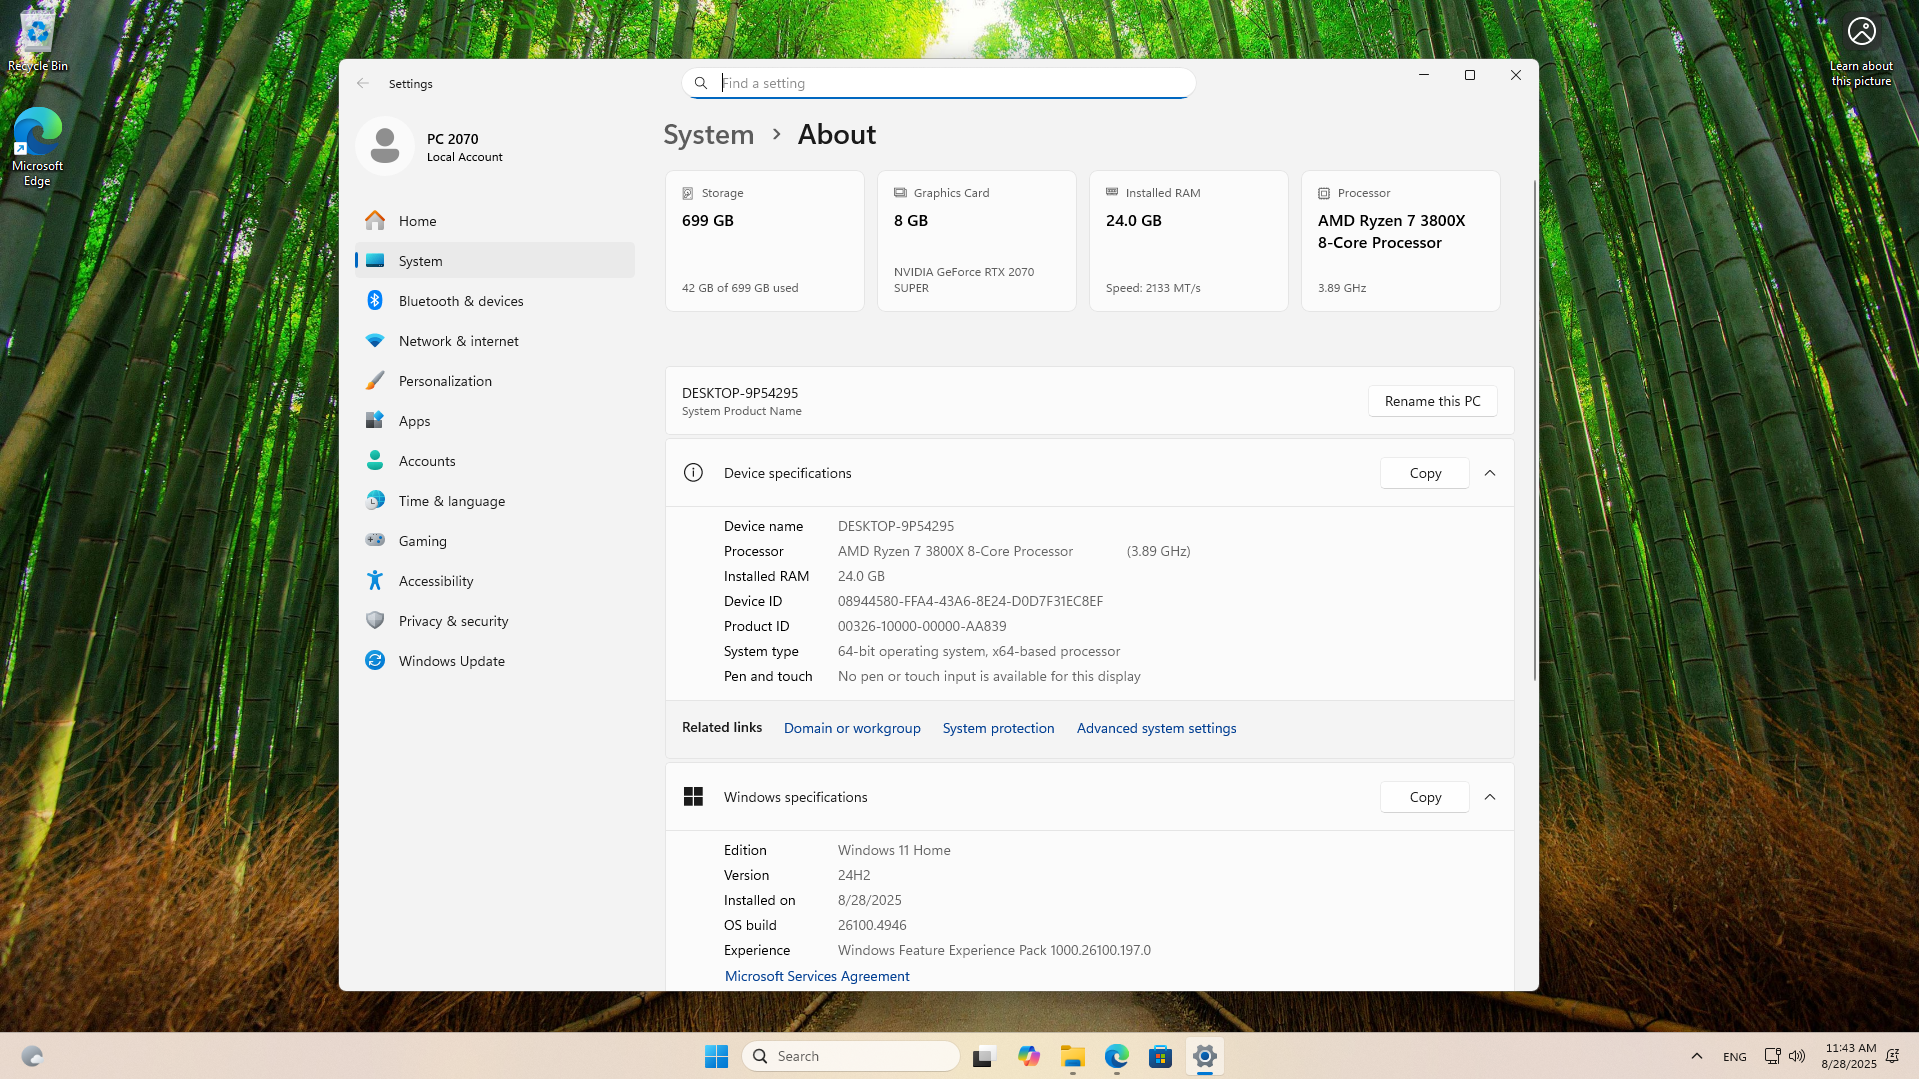
Task: Open File Explorer from the taskbar
Action: (x=1073, y=1056)
